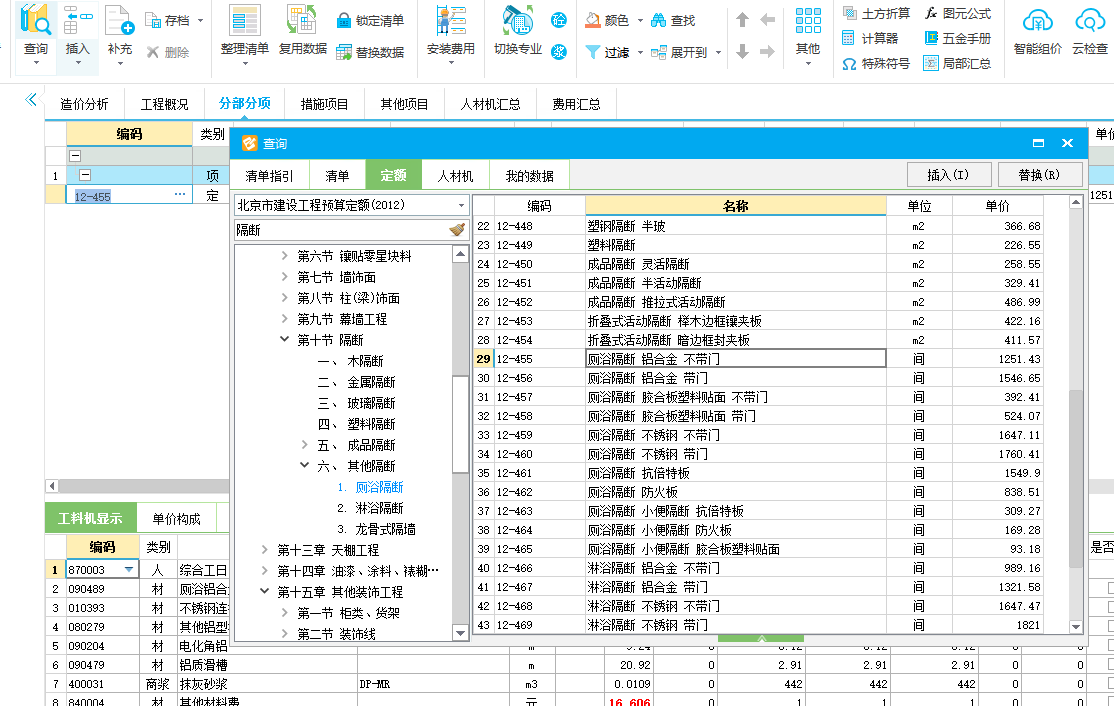Open 土方折算 tool
The width and height of the screenshot is (1114, 706).
tap(876, 13)
